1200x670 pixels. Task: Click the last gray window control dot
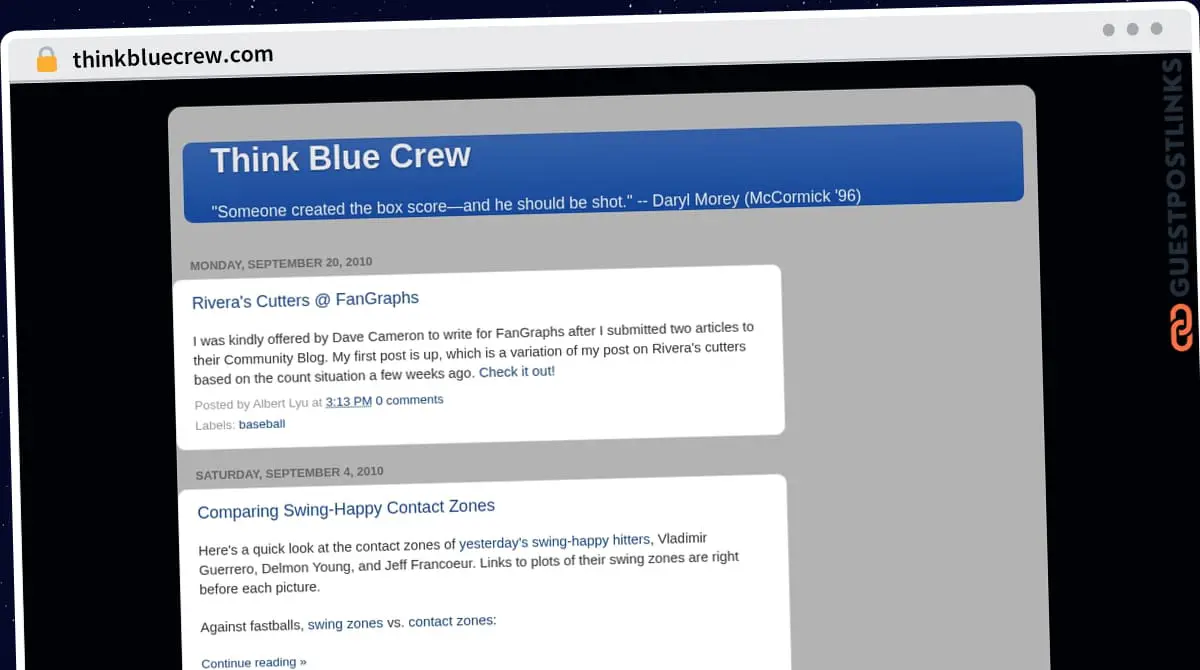(x=1156, y=29)
